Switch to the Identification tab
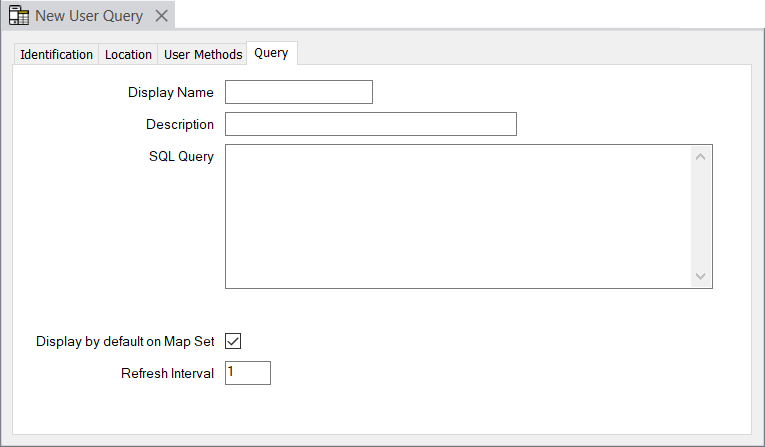Screen dimensions: 765x447 [56, 54]
